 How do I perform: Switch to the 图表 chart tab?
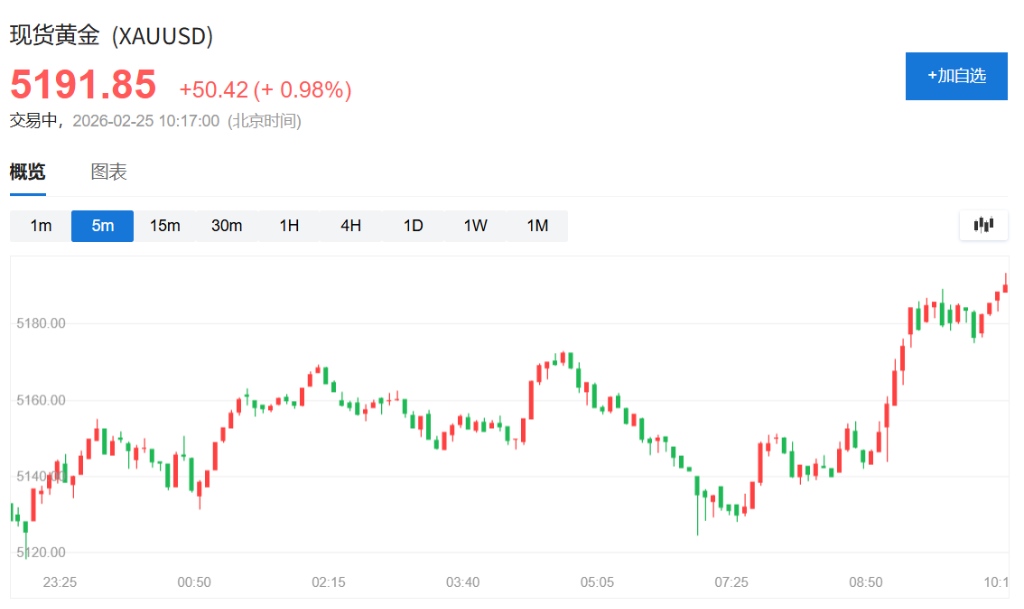(109, 172)
